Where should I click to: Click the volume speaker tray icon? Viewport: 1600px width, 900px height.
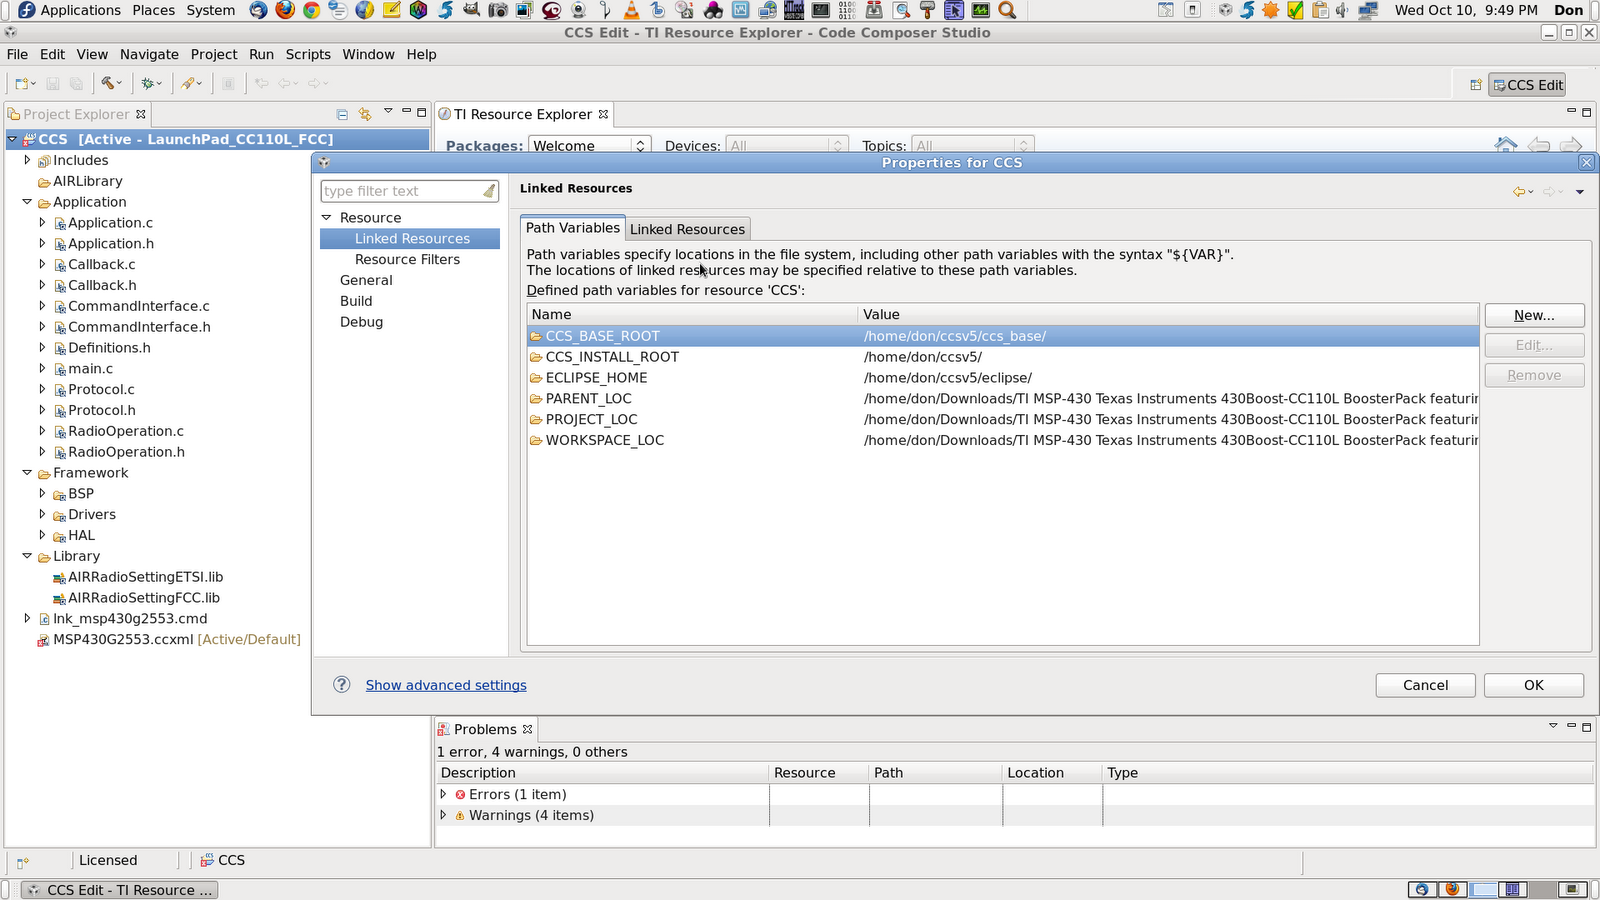coord(1341,10)
